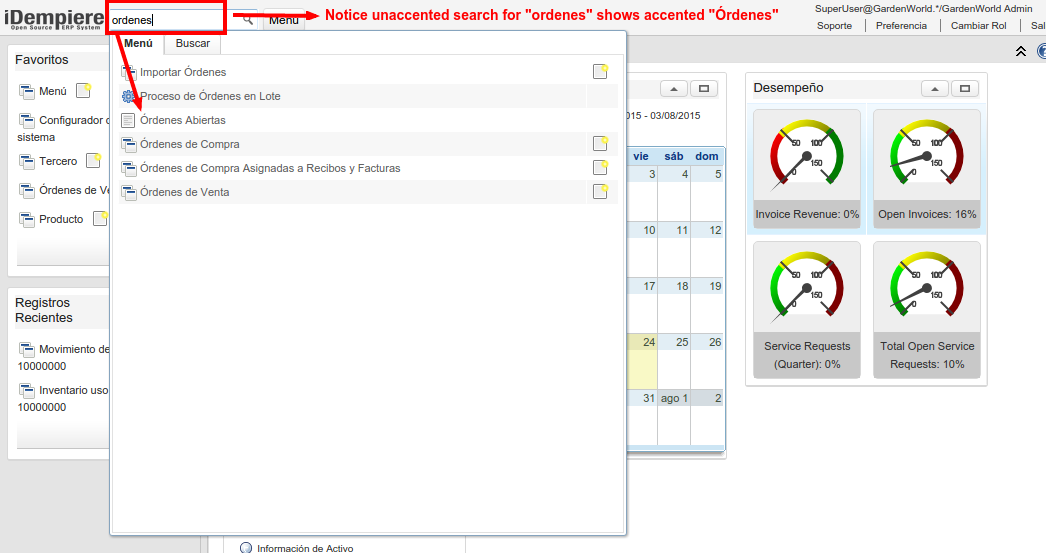Click the search magnifier icon beside the search field
Screen dimensions: 1046x553
247,19
